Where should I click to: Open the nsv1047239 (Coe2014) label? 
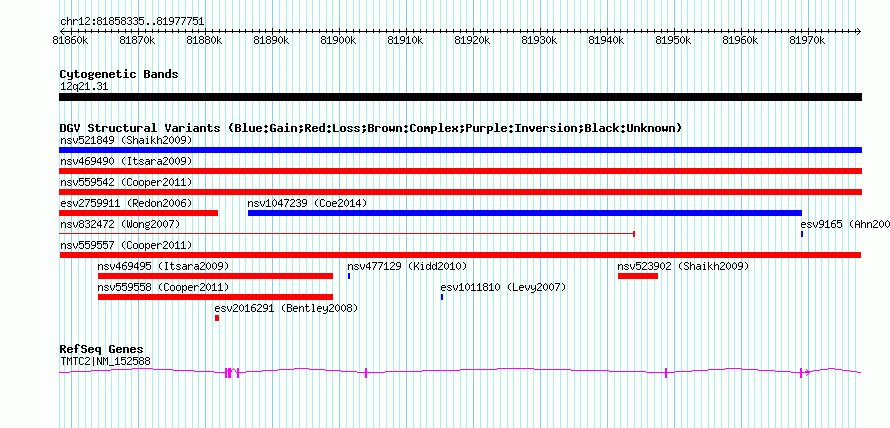coord(308,203)
